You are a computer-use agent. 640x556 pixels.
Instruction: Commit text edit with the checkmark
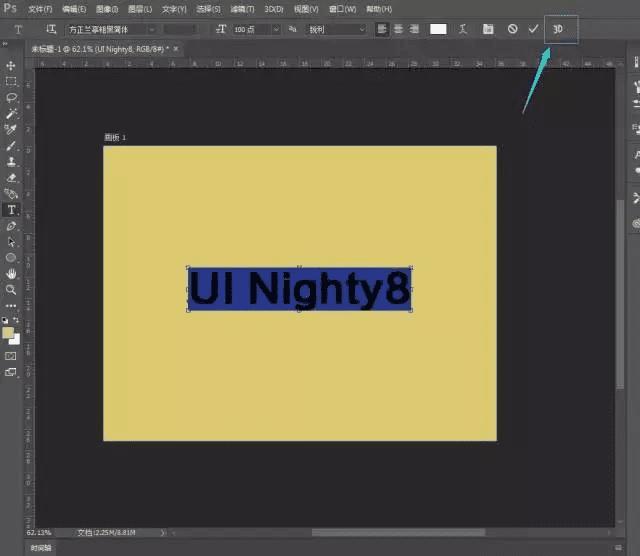pos(533,29)
